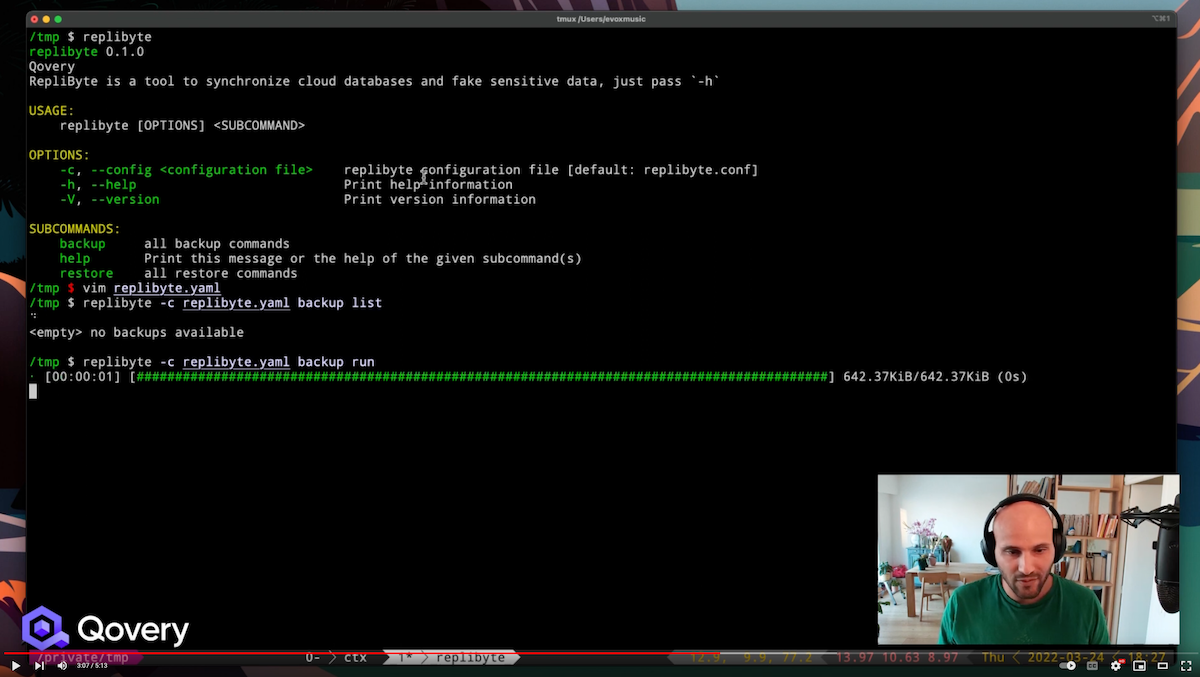Click the [00:00:01] elapsed time
This screenshot has width=1200, height=677.
point(82,377)
